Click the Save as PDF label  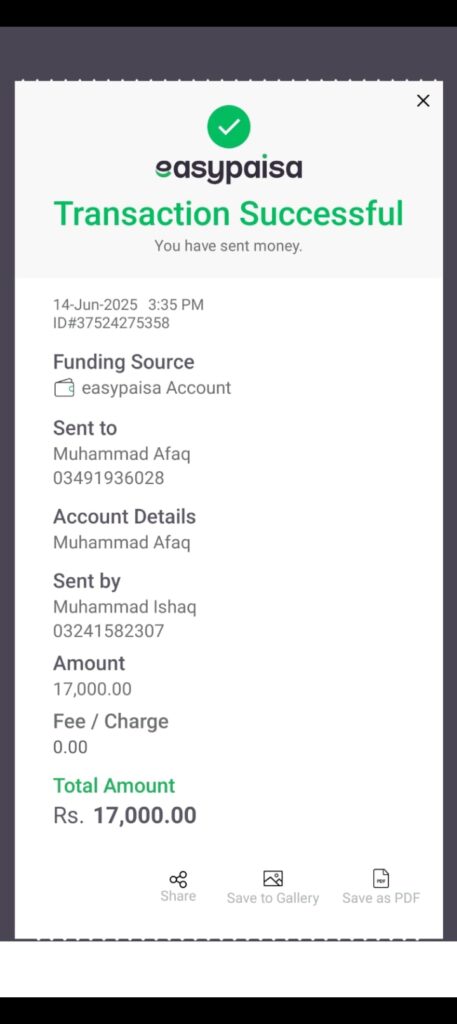pyautogui.click(x=381, y=898)
